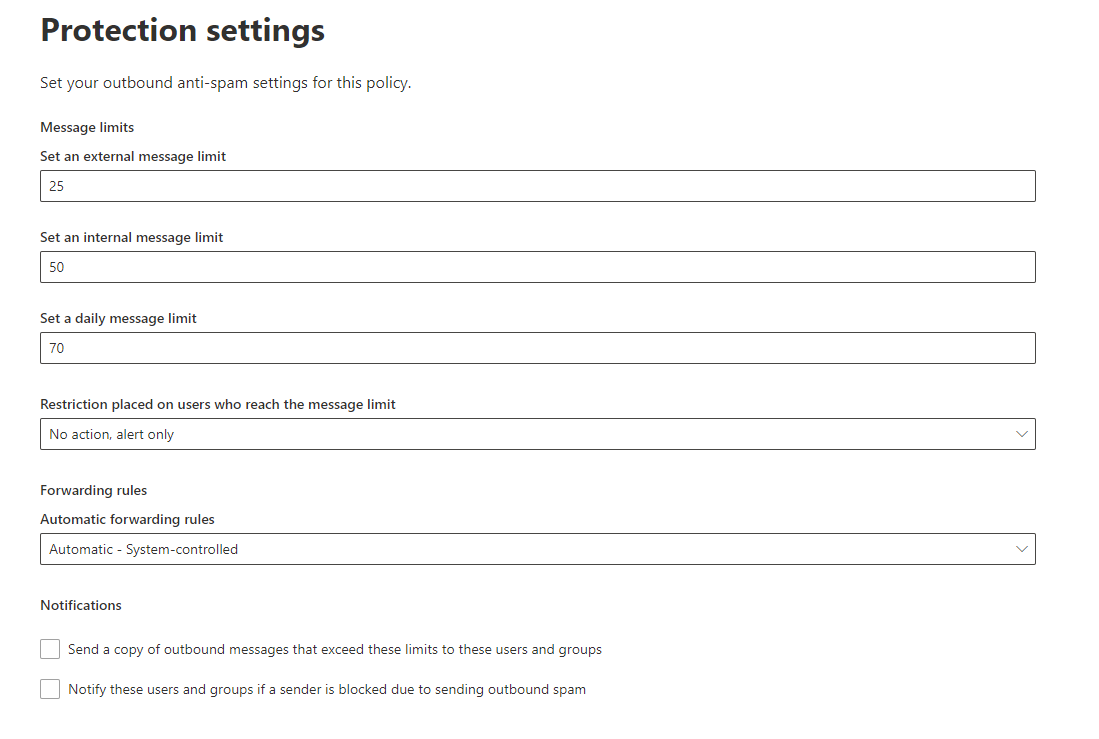1099x739 pixels.
Task: Expand the Automatic forwarding rules dropdown
Action: 537,549
